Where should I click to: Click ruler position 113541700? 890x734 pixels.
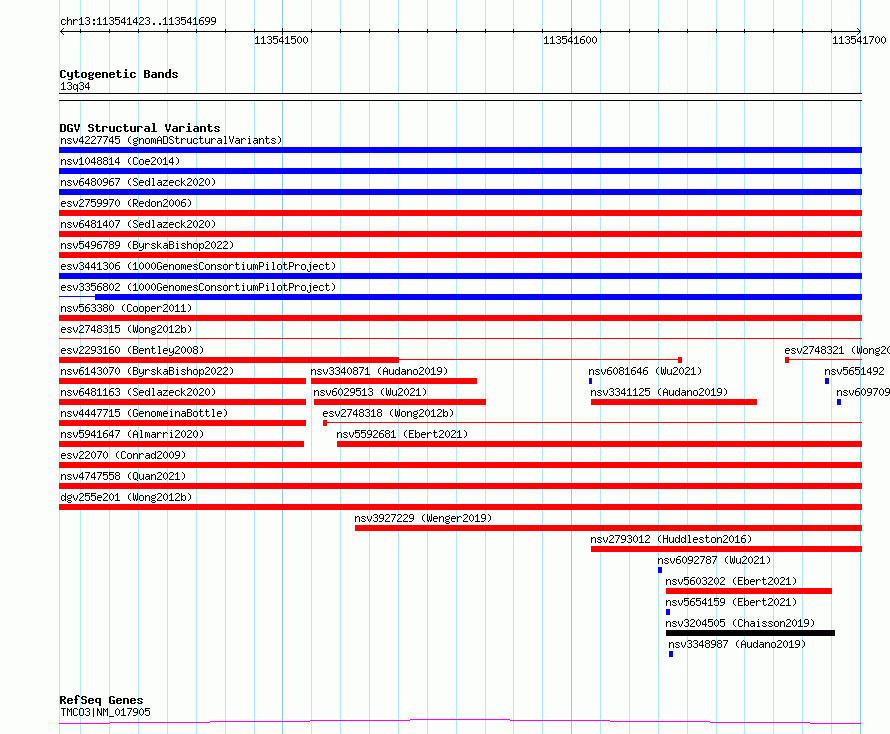(859, 40)
